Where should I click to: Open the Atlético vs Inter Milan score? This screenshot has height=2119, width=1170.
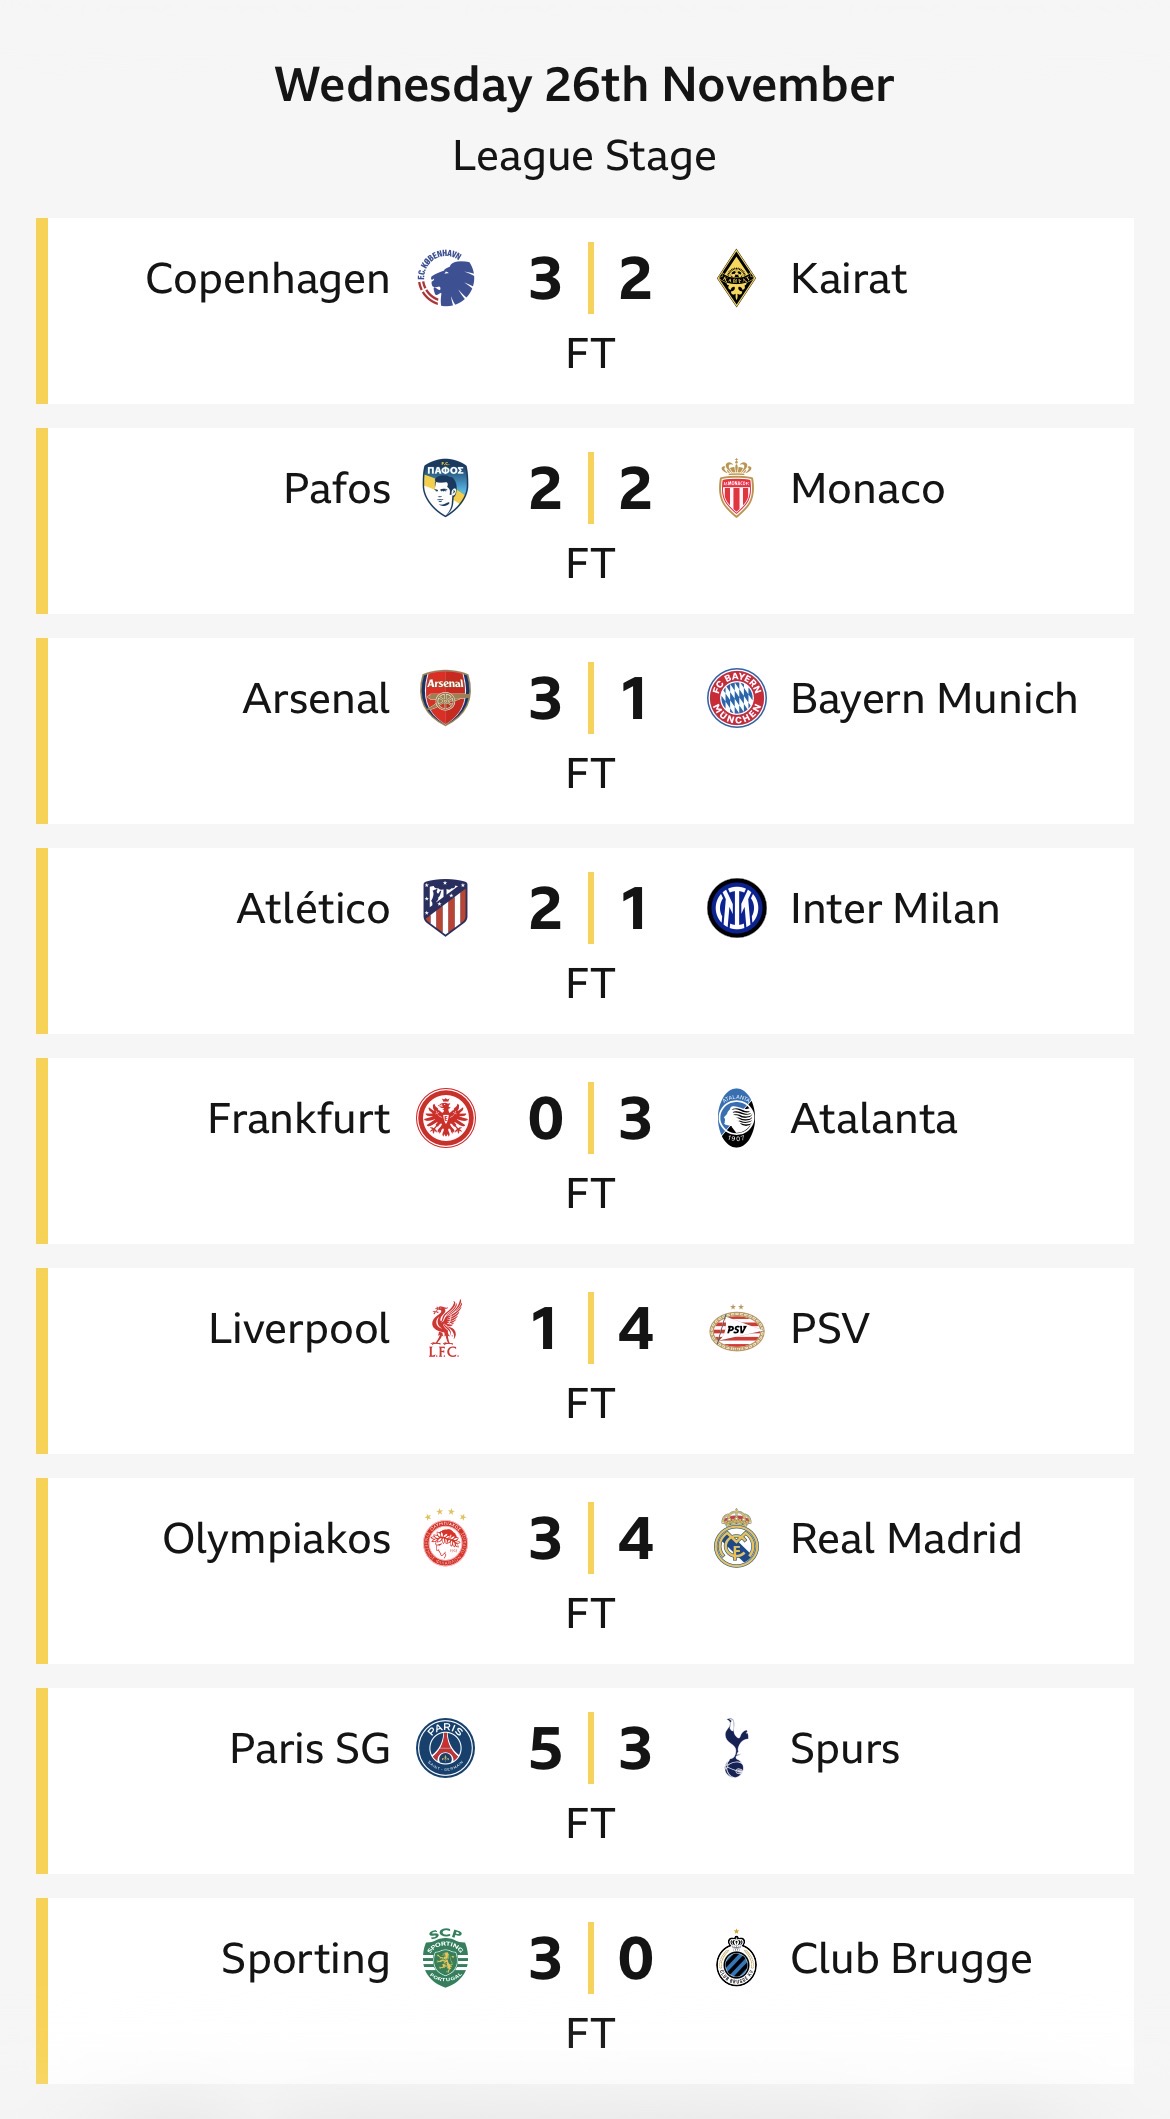pyautogui.click(x=590, y=908)
